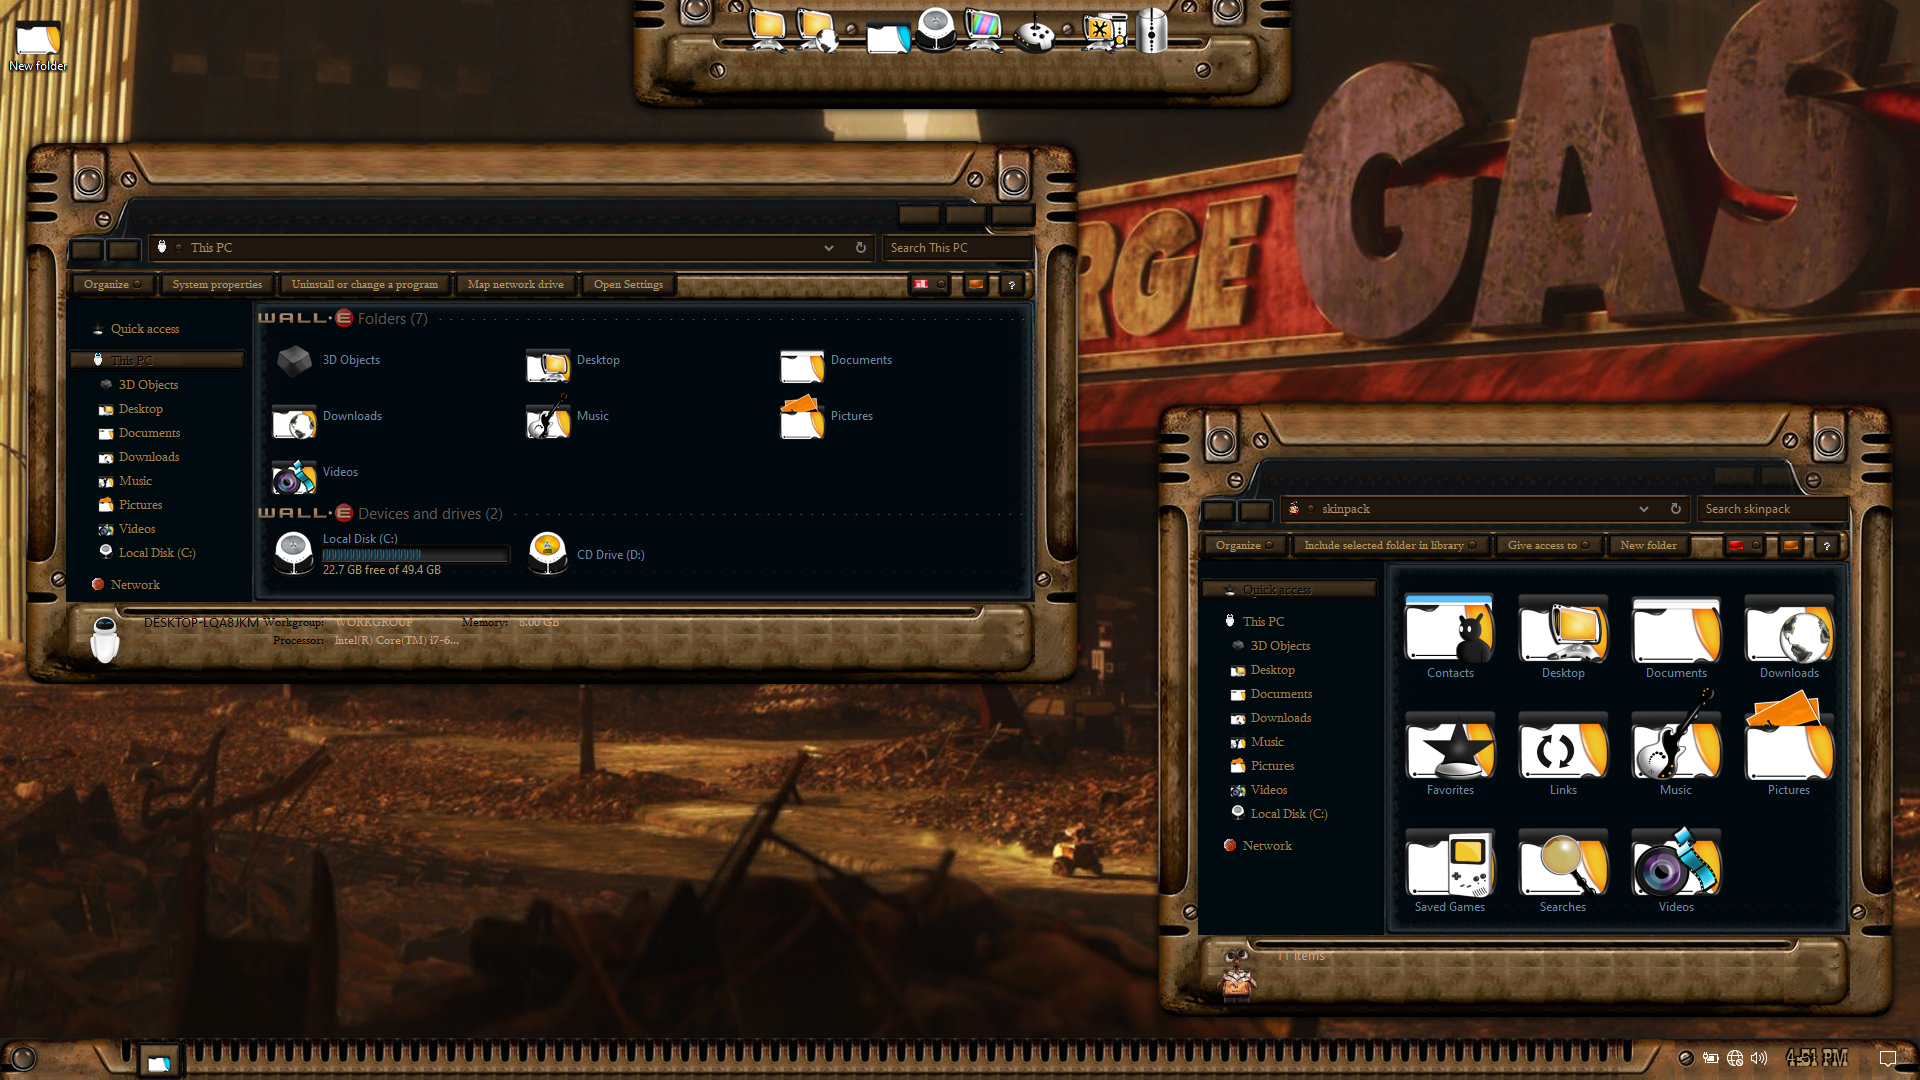The width and height of the screenshot is (1920, 1080).
Task: Click the New folder button
Action: [x=1648, y=546]
